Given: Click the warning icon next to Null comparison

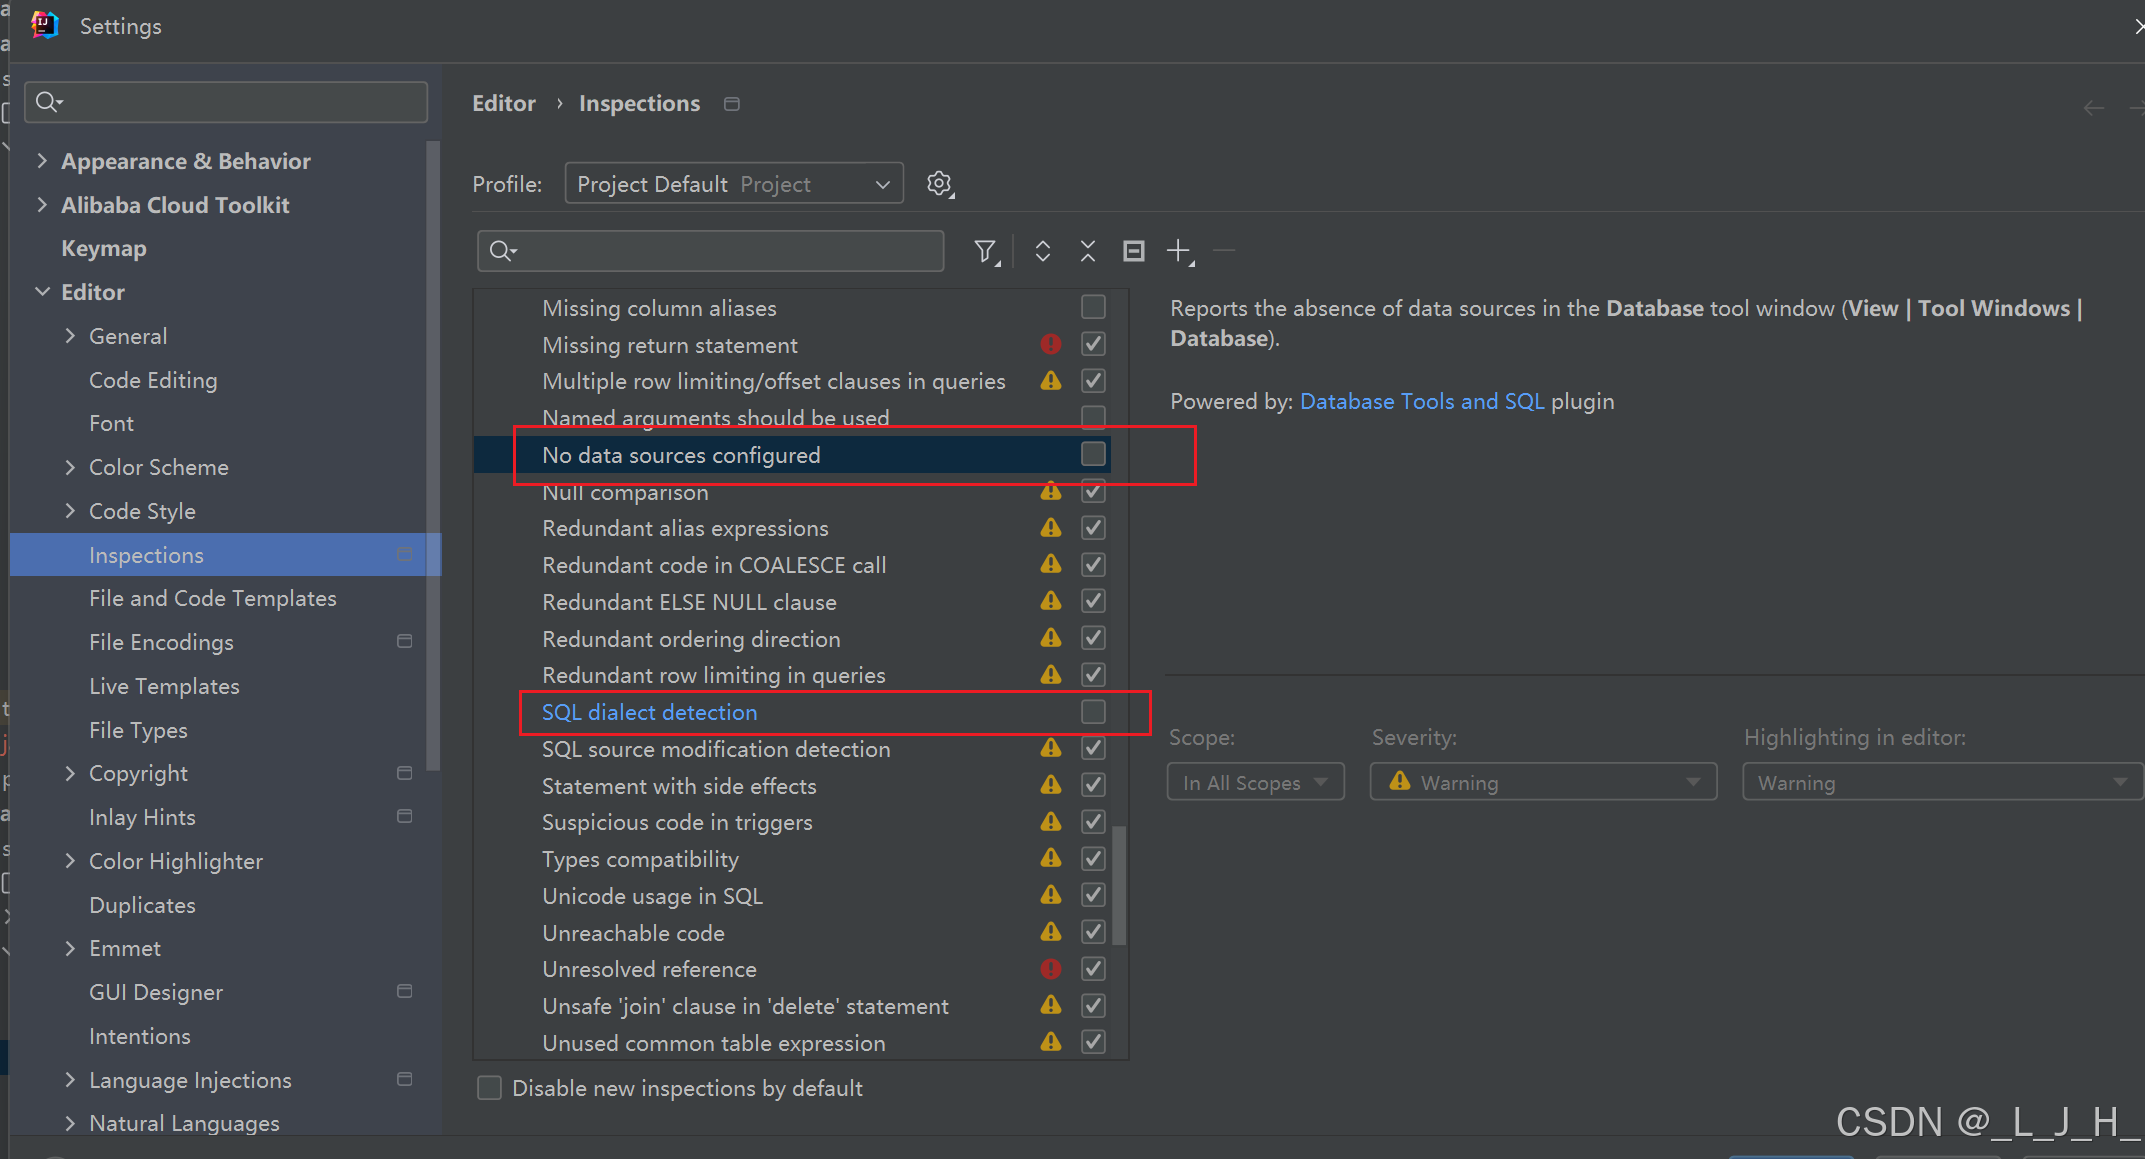Looking at the screenshot, I should click(1050, 492).
